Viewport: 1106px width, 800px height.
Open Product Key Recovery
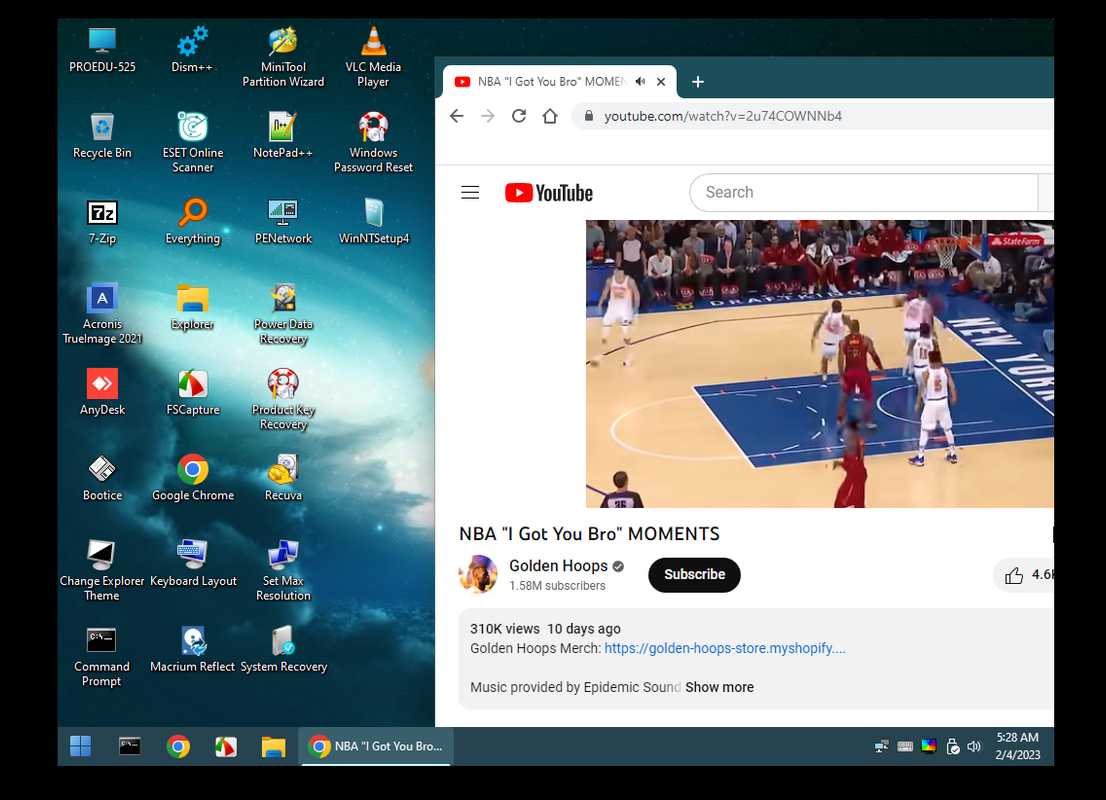283,399
